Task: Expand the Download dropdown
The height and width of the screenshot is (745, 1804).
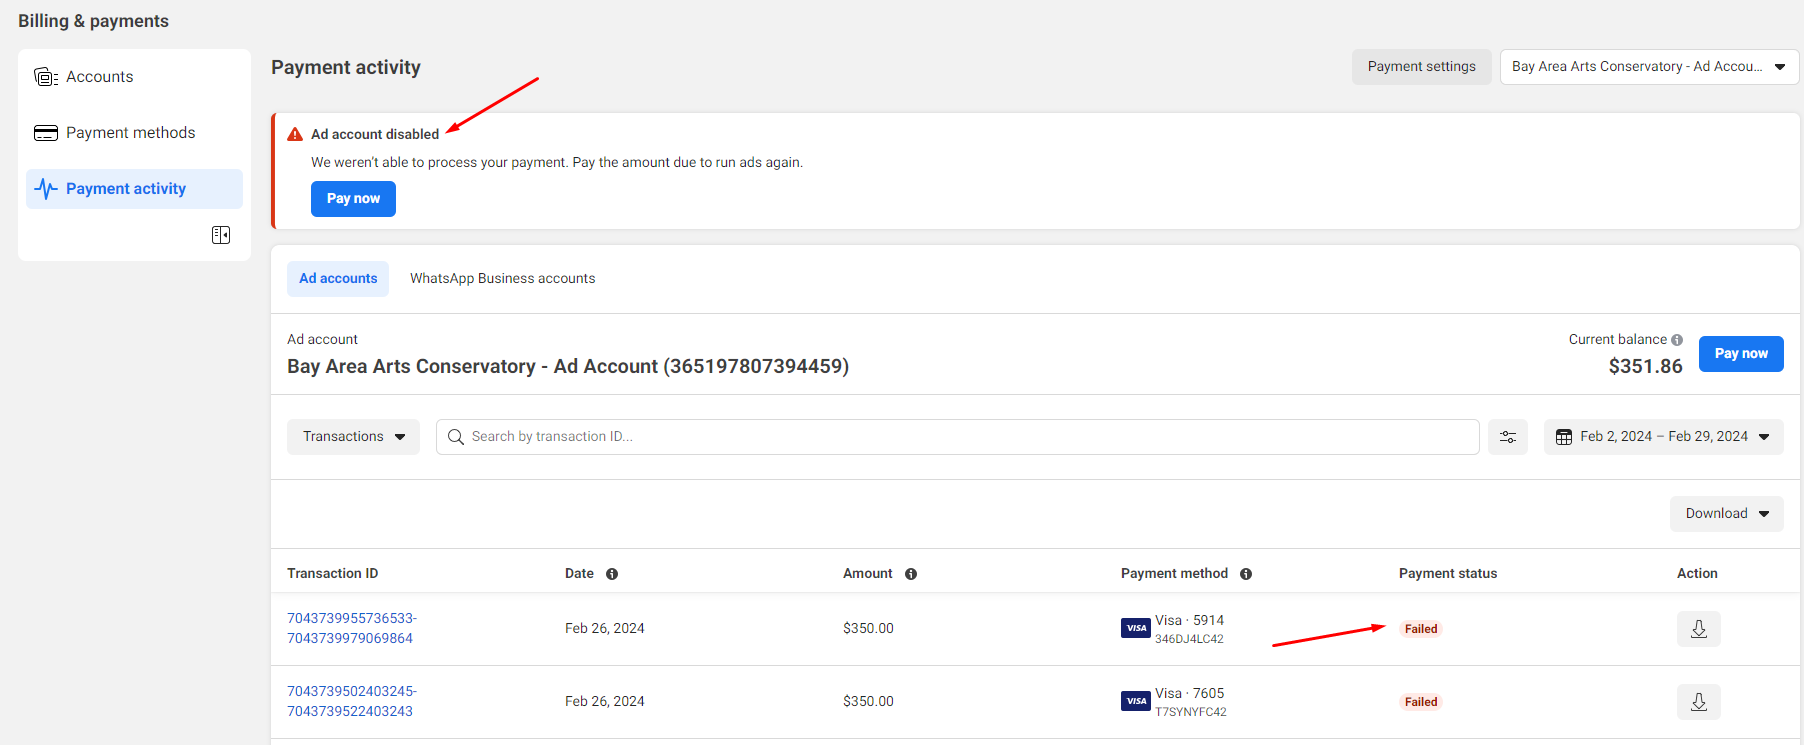Action: click(x=1727, y=514)
